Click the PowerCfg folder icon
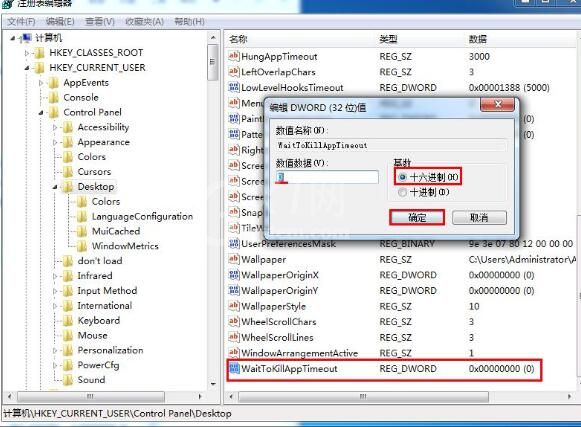 pyautogui.click(x=68, y=365)
